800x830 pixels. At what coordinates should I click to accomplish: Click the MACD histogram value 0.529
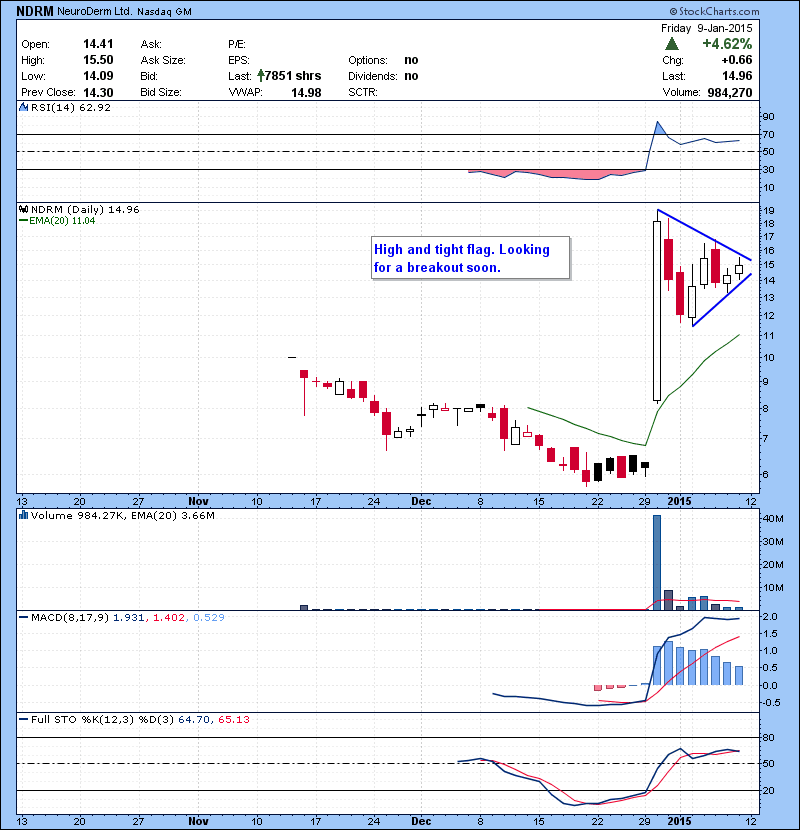209,617
